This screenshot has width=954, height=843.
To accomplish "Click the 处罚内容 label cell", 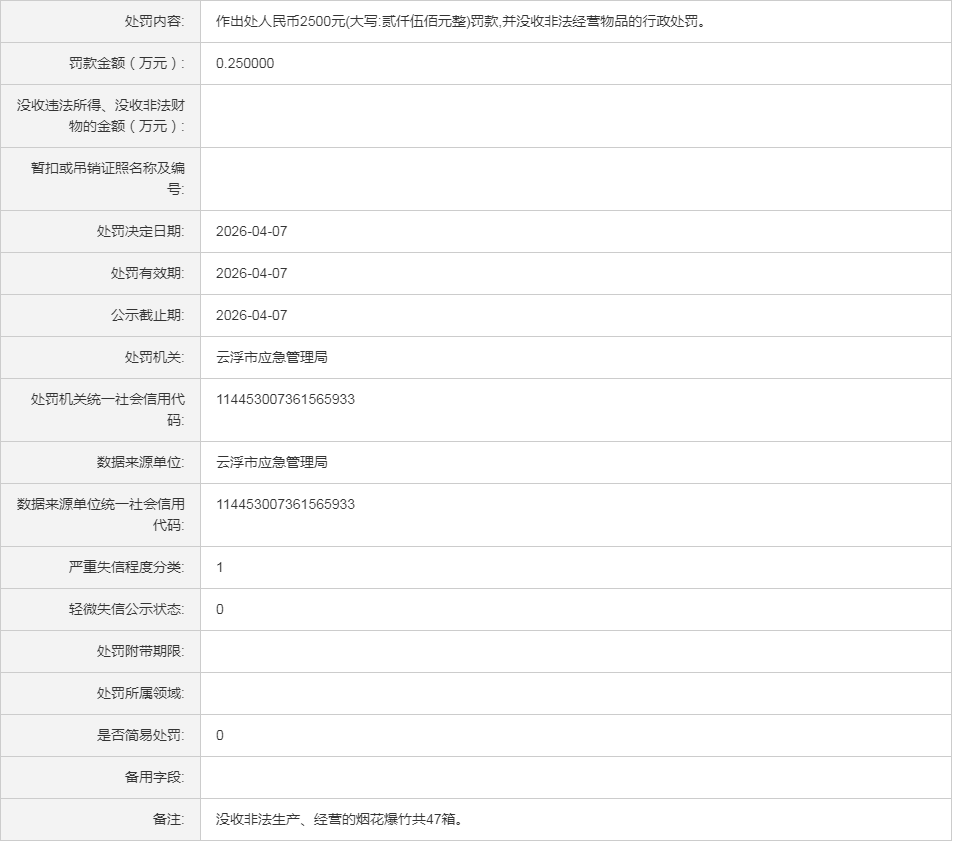I will tap(100, 21).
